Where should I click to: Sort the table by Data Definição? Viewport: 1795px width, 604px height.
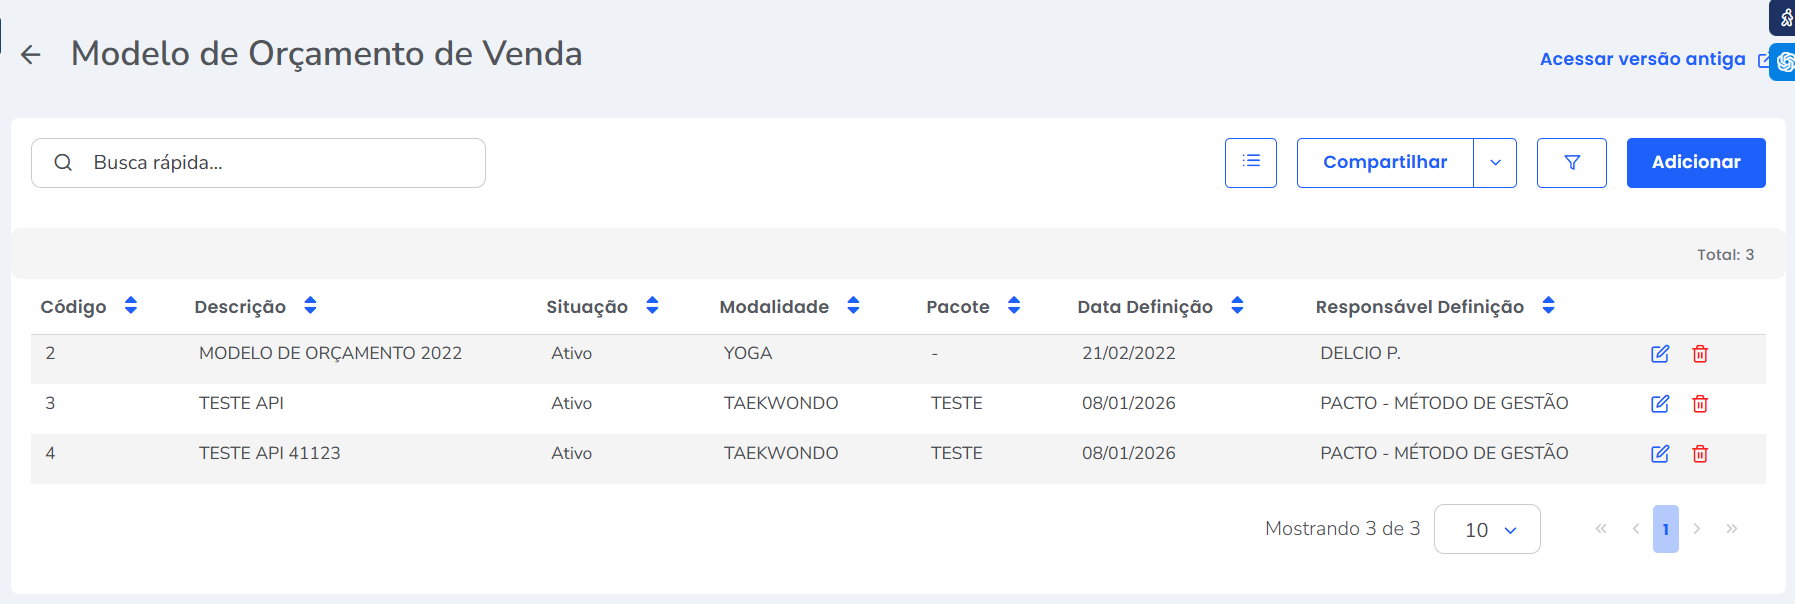click(x=1237, y=306)
